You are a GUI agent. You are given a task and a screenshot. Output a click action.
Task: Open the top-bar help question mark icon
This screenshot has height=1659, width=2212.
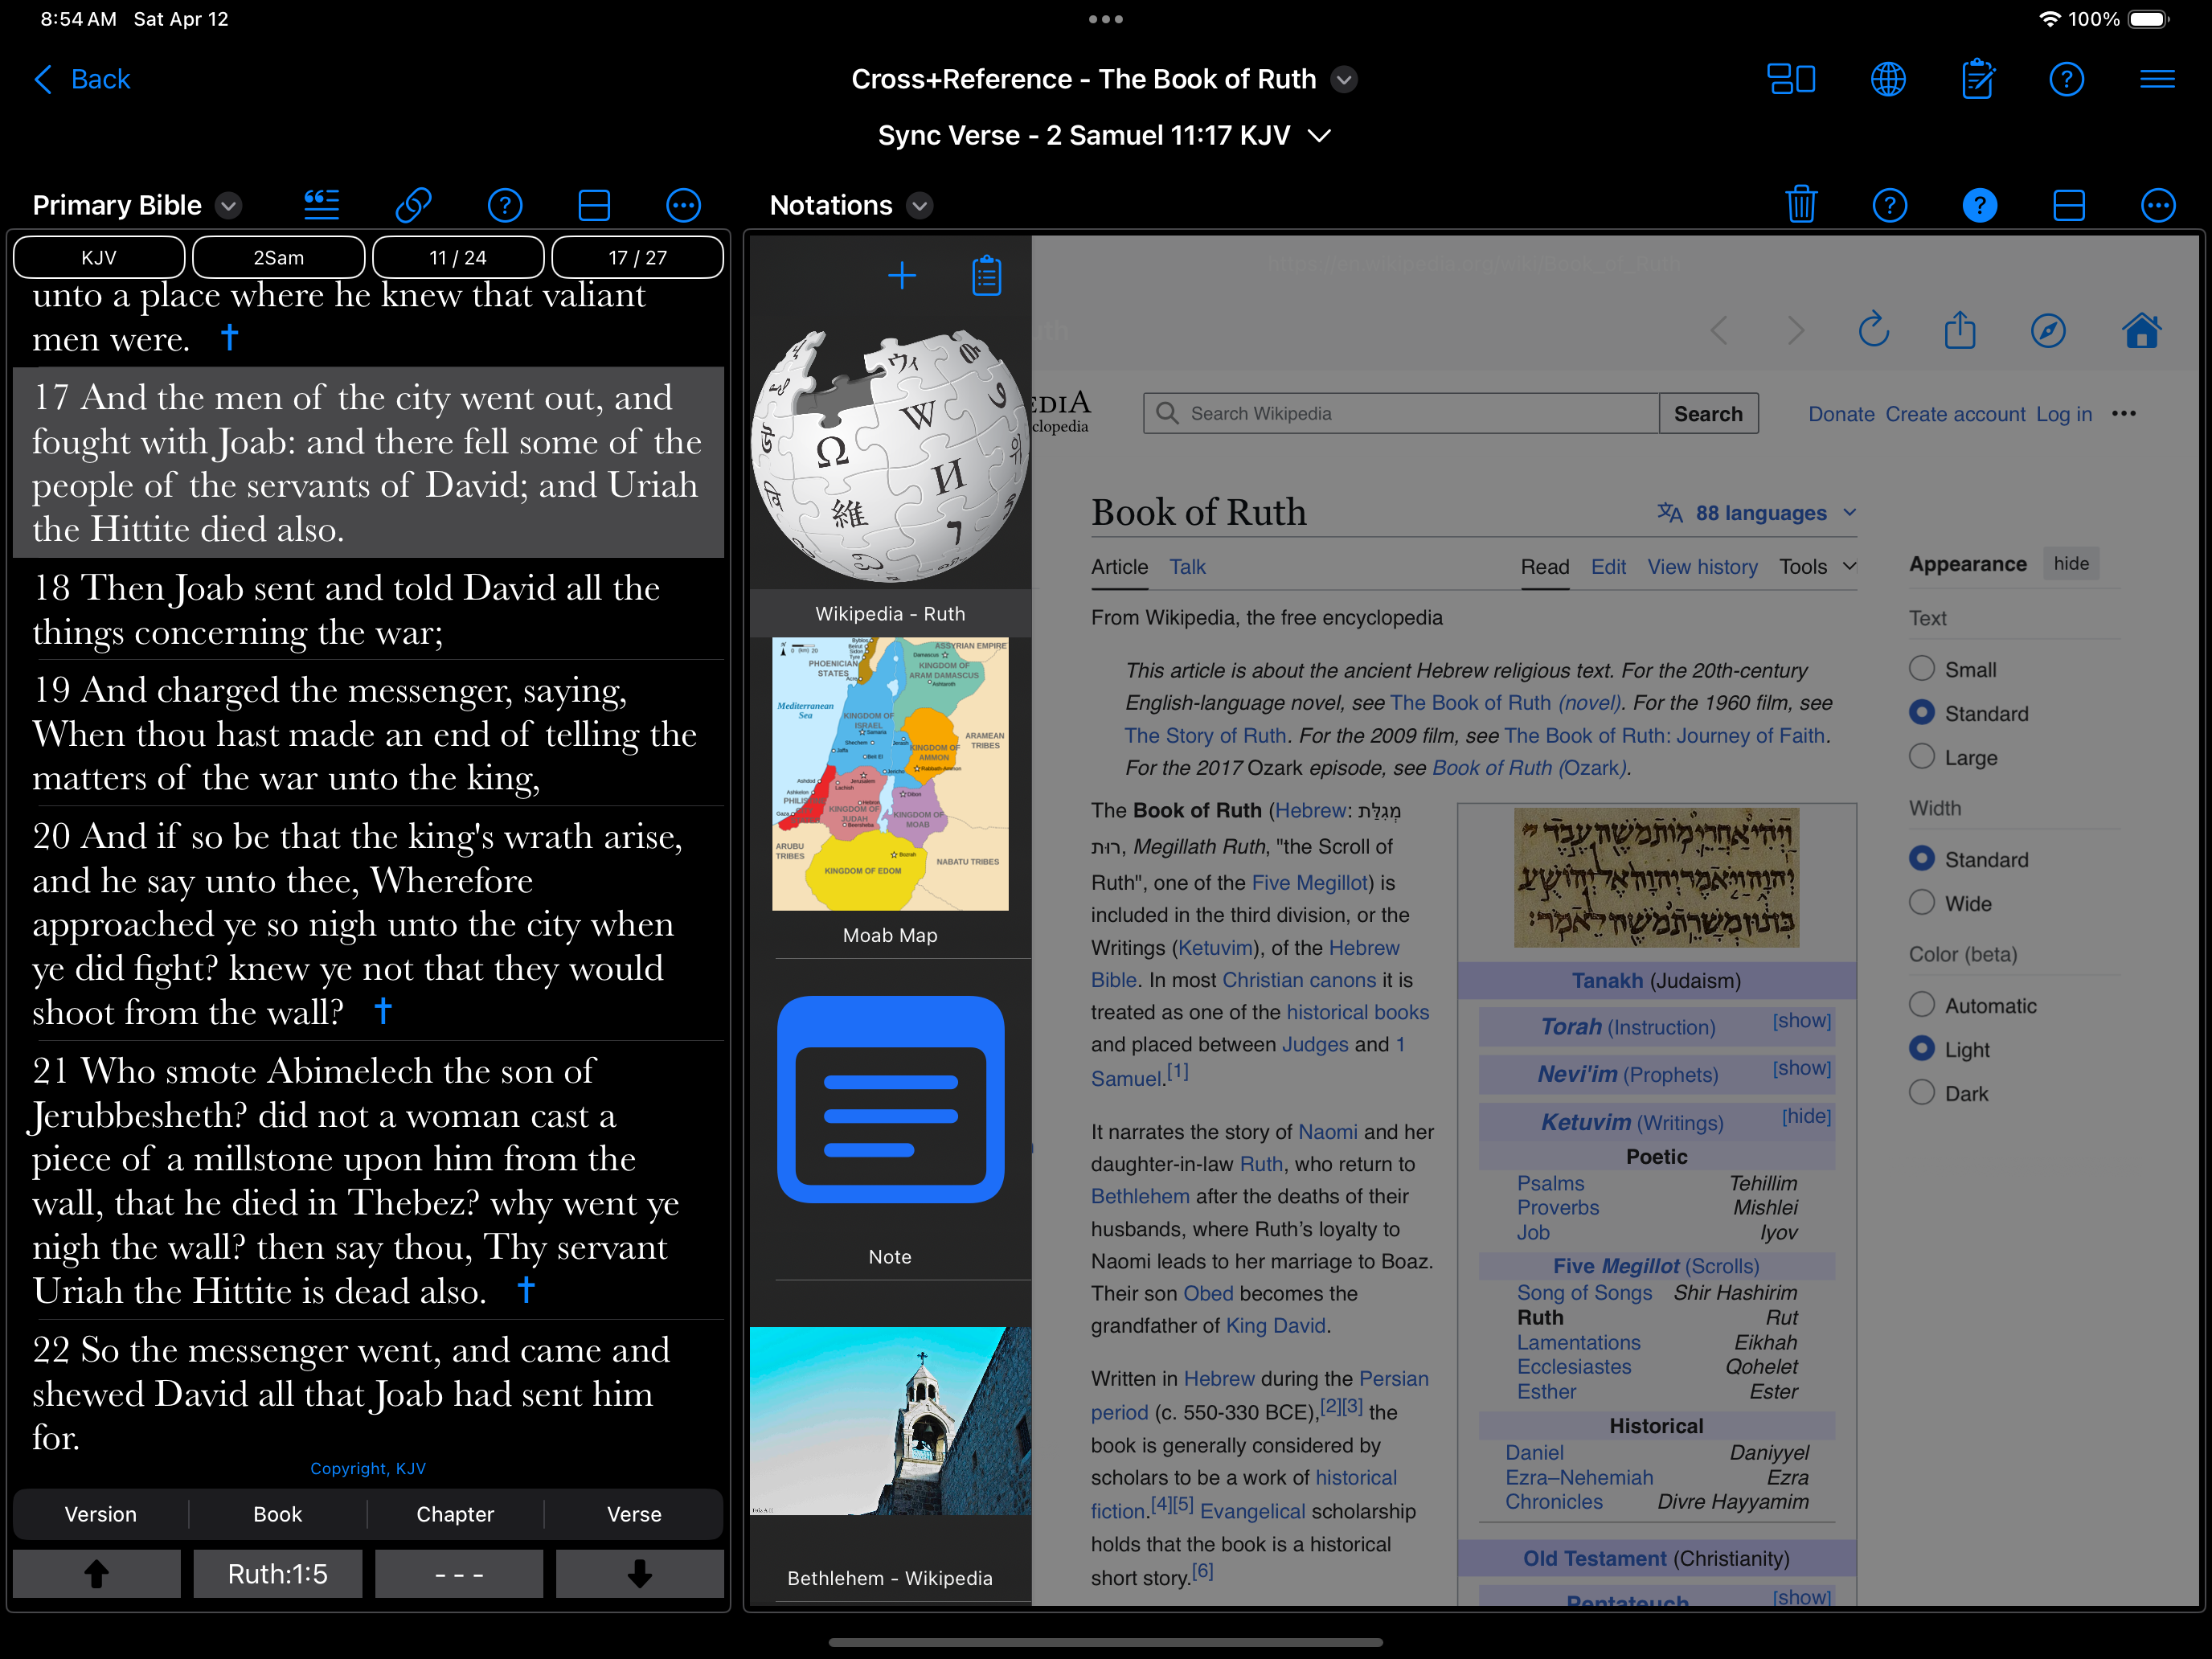coord(2067,79)
